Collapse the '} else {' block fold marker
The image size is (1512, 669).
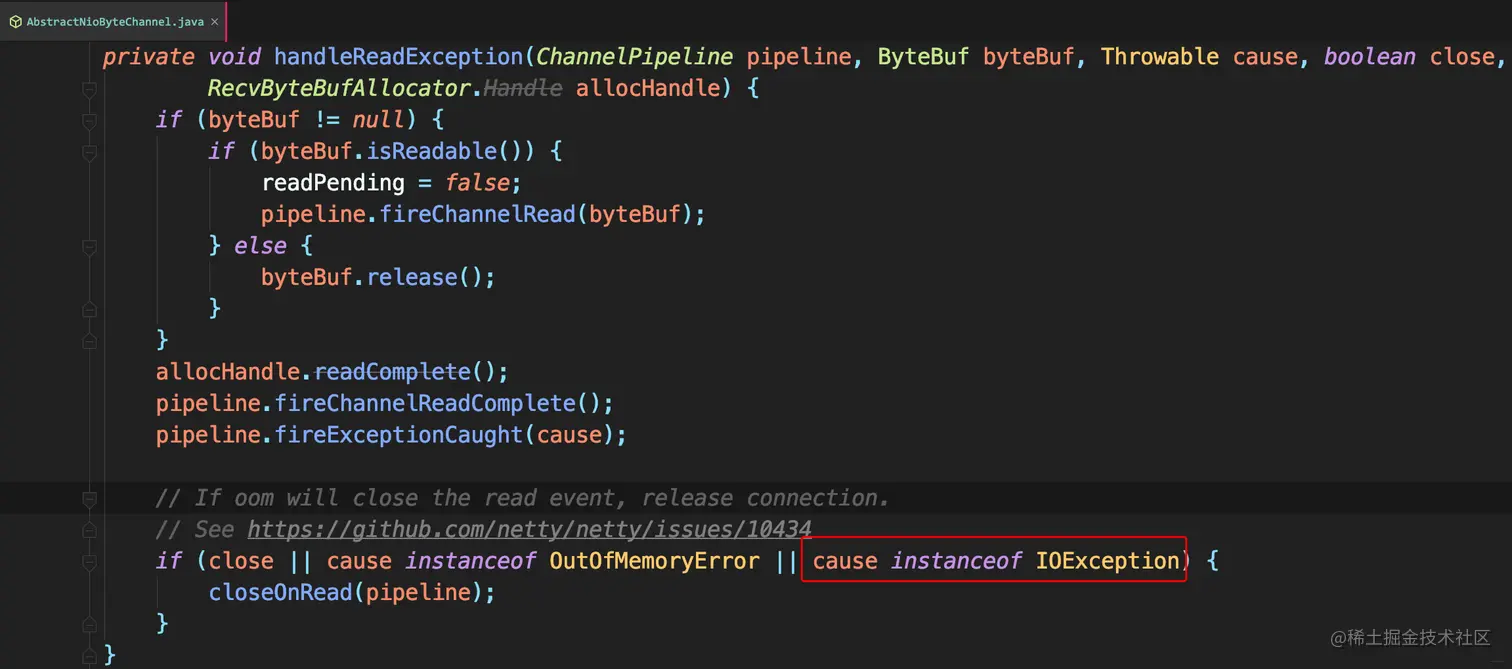coord(89,247)
